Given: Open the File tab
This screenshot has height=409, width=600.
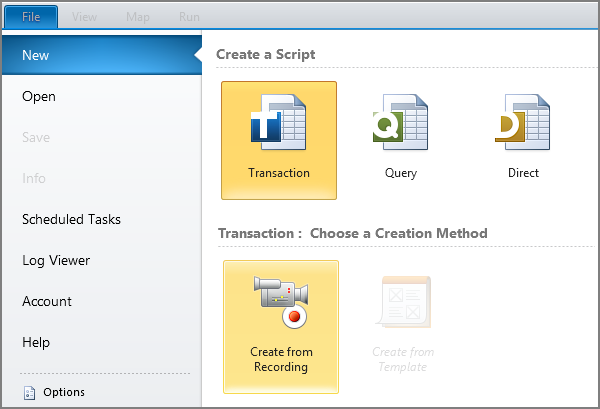Looking at the screenshot, I should (30, 17).
